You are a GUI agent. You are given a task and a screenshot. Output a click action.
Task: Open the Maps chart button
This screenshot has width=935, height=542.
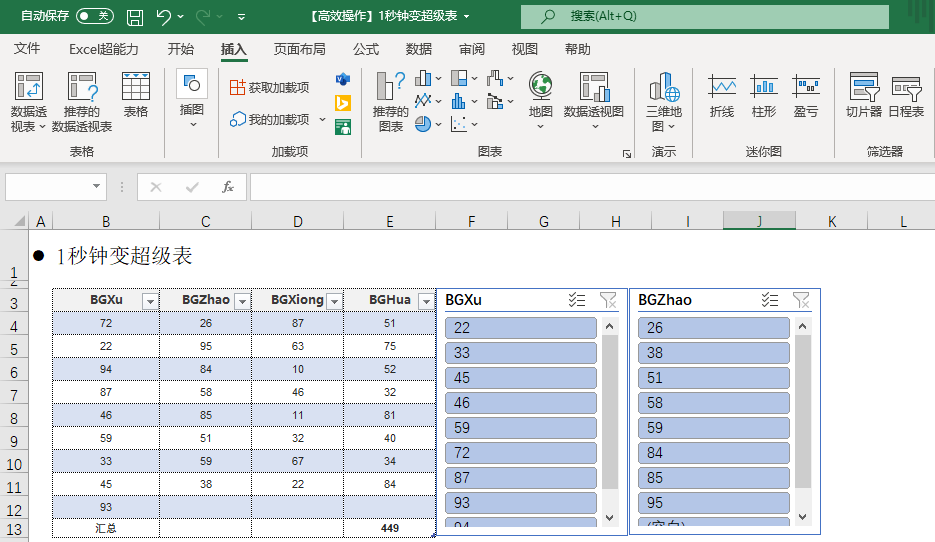point(540,100)
